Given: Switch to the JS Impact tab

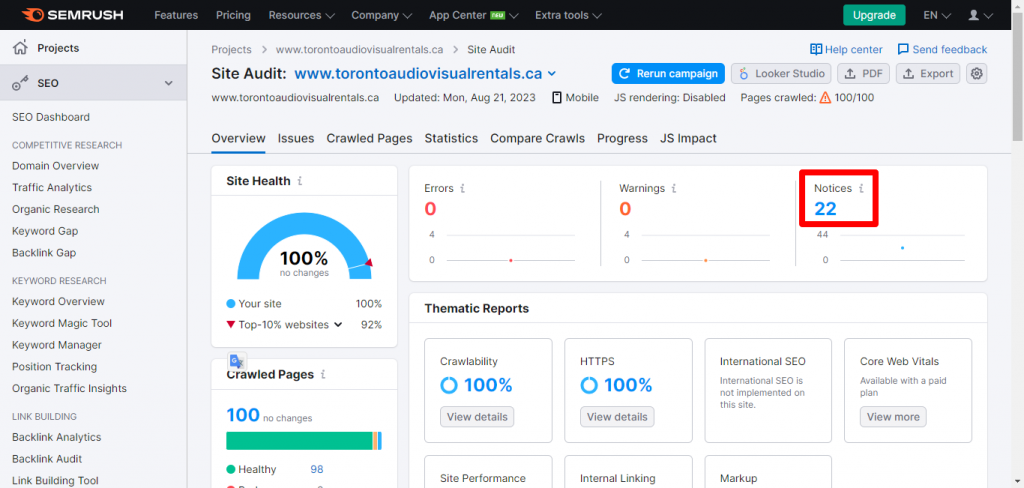Looking at the screenshot, I should click(x=688, y=138).
